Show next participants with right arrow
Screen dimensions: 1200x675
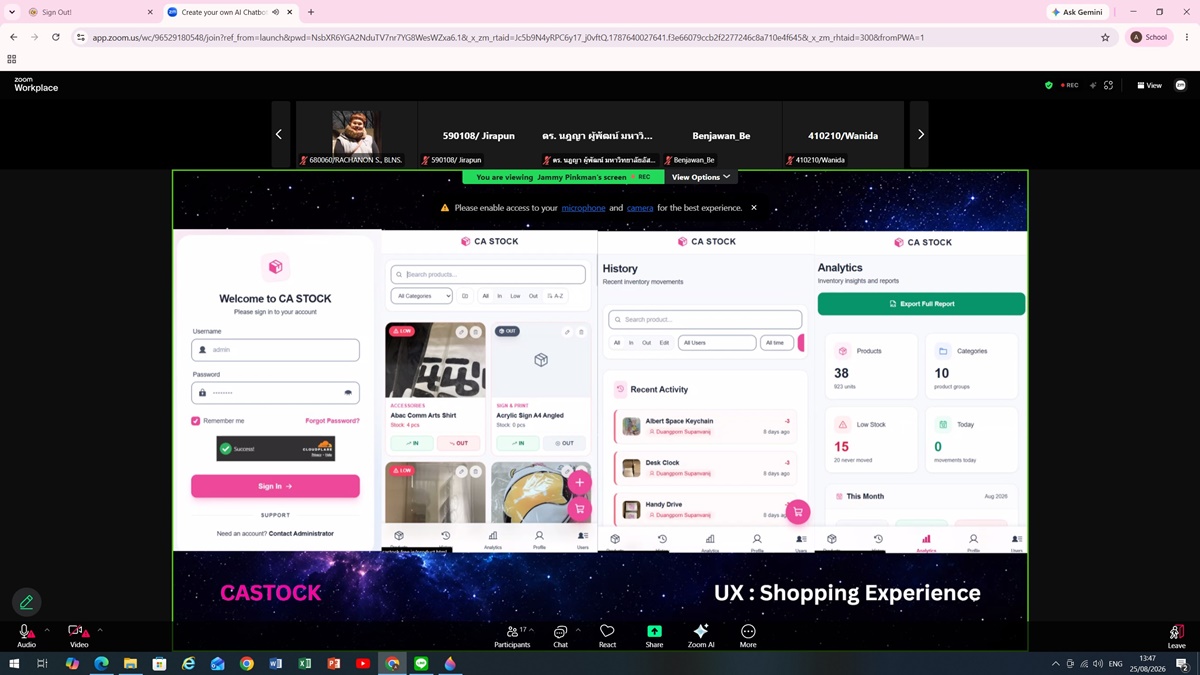(920, 134)
